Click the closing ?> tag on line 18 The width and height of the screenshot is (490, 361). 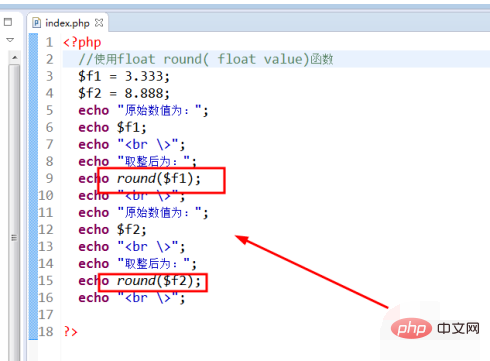tap(70, 332)
